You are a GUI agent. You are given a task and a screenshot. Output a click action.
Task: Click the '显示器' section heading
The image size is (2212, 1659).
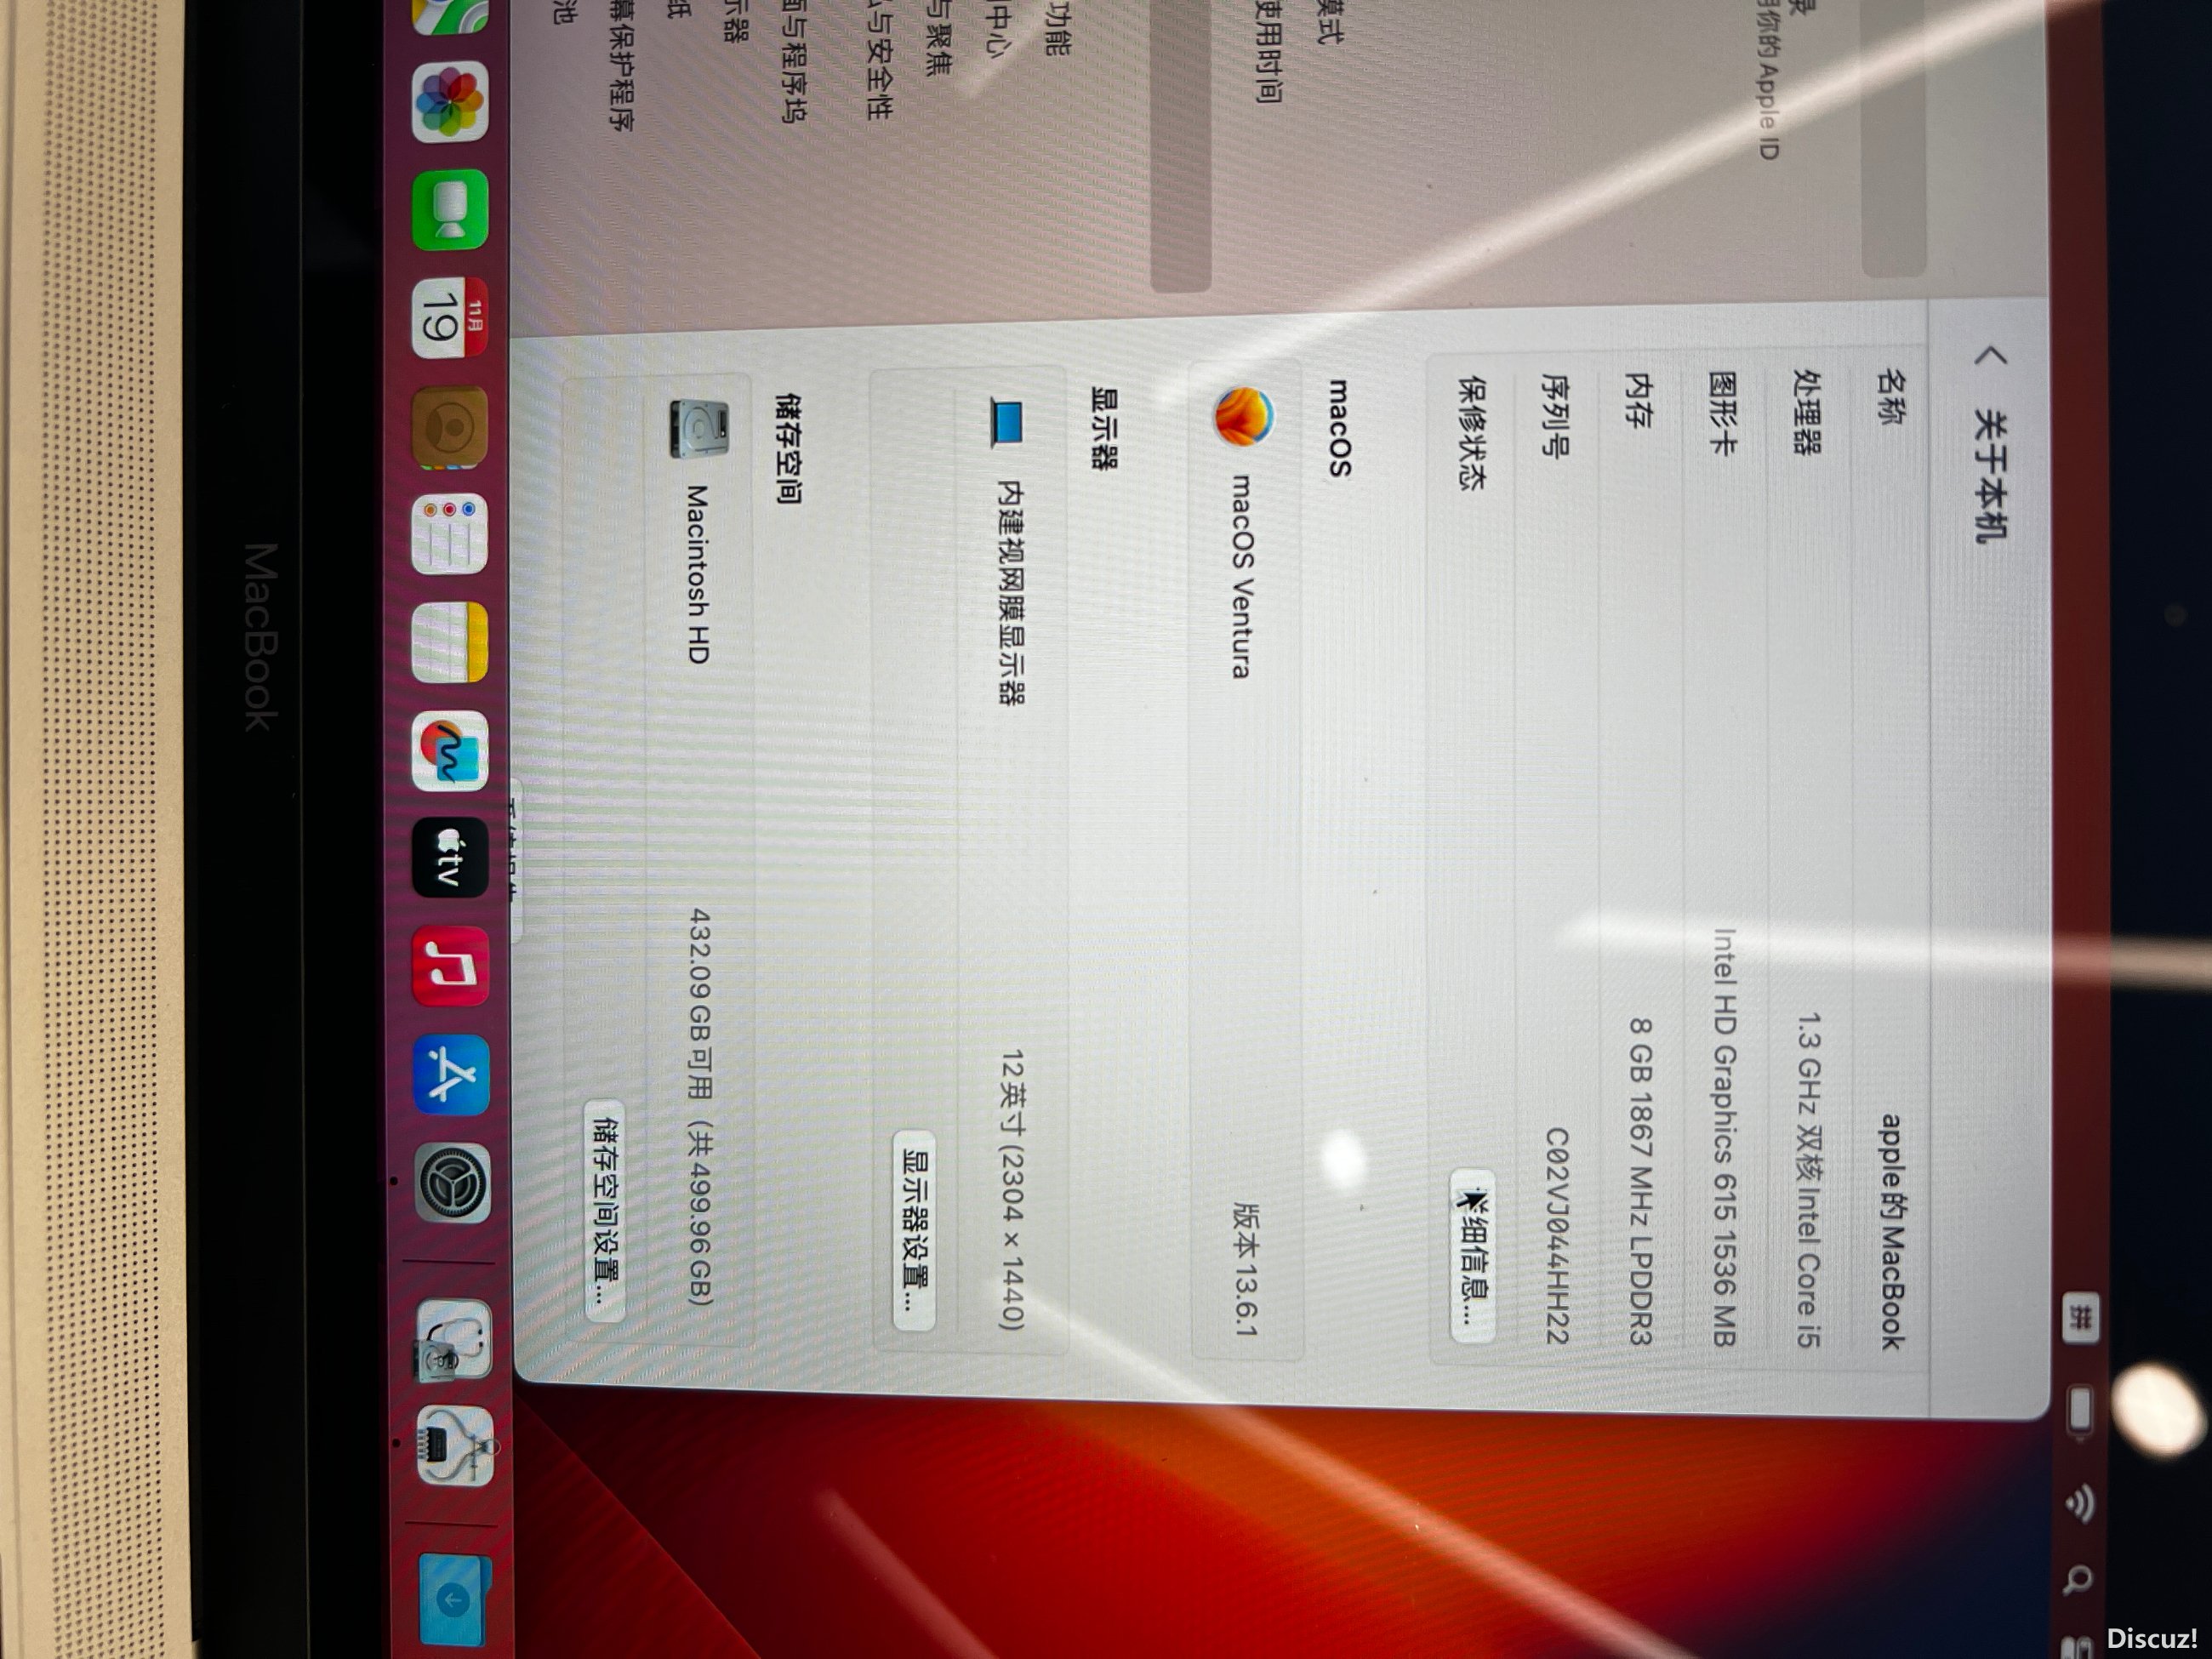pos(1103,428)
